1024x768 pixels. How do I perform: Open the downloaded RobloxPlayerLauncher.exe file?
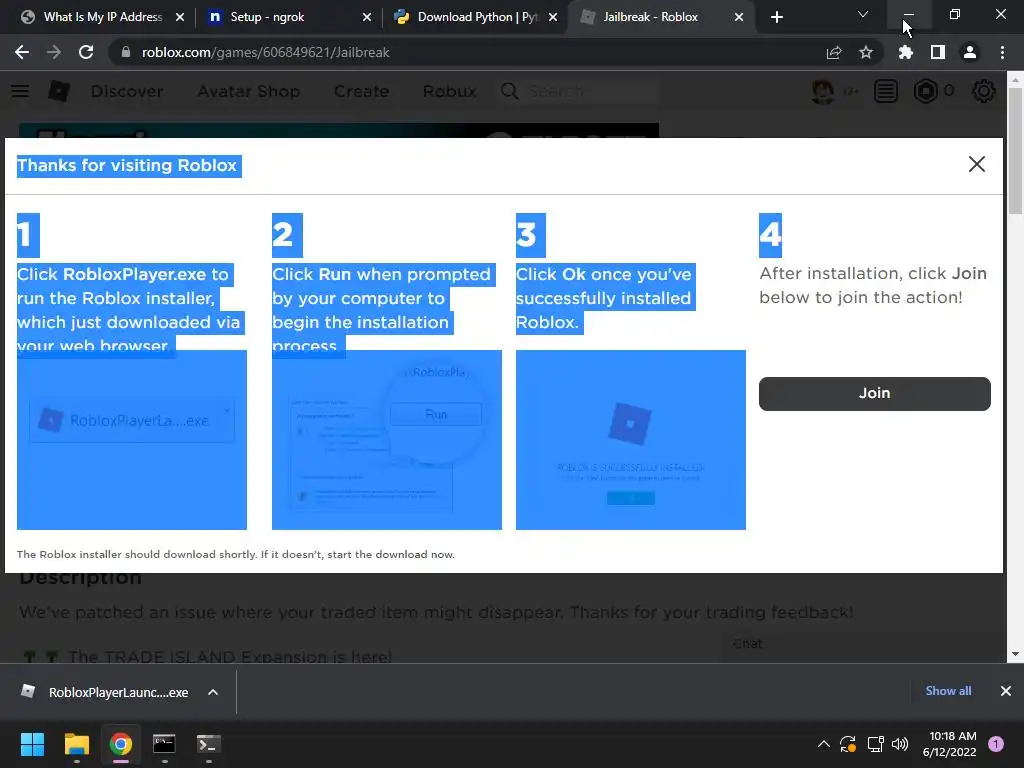tap(104, 692)
